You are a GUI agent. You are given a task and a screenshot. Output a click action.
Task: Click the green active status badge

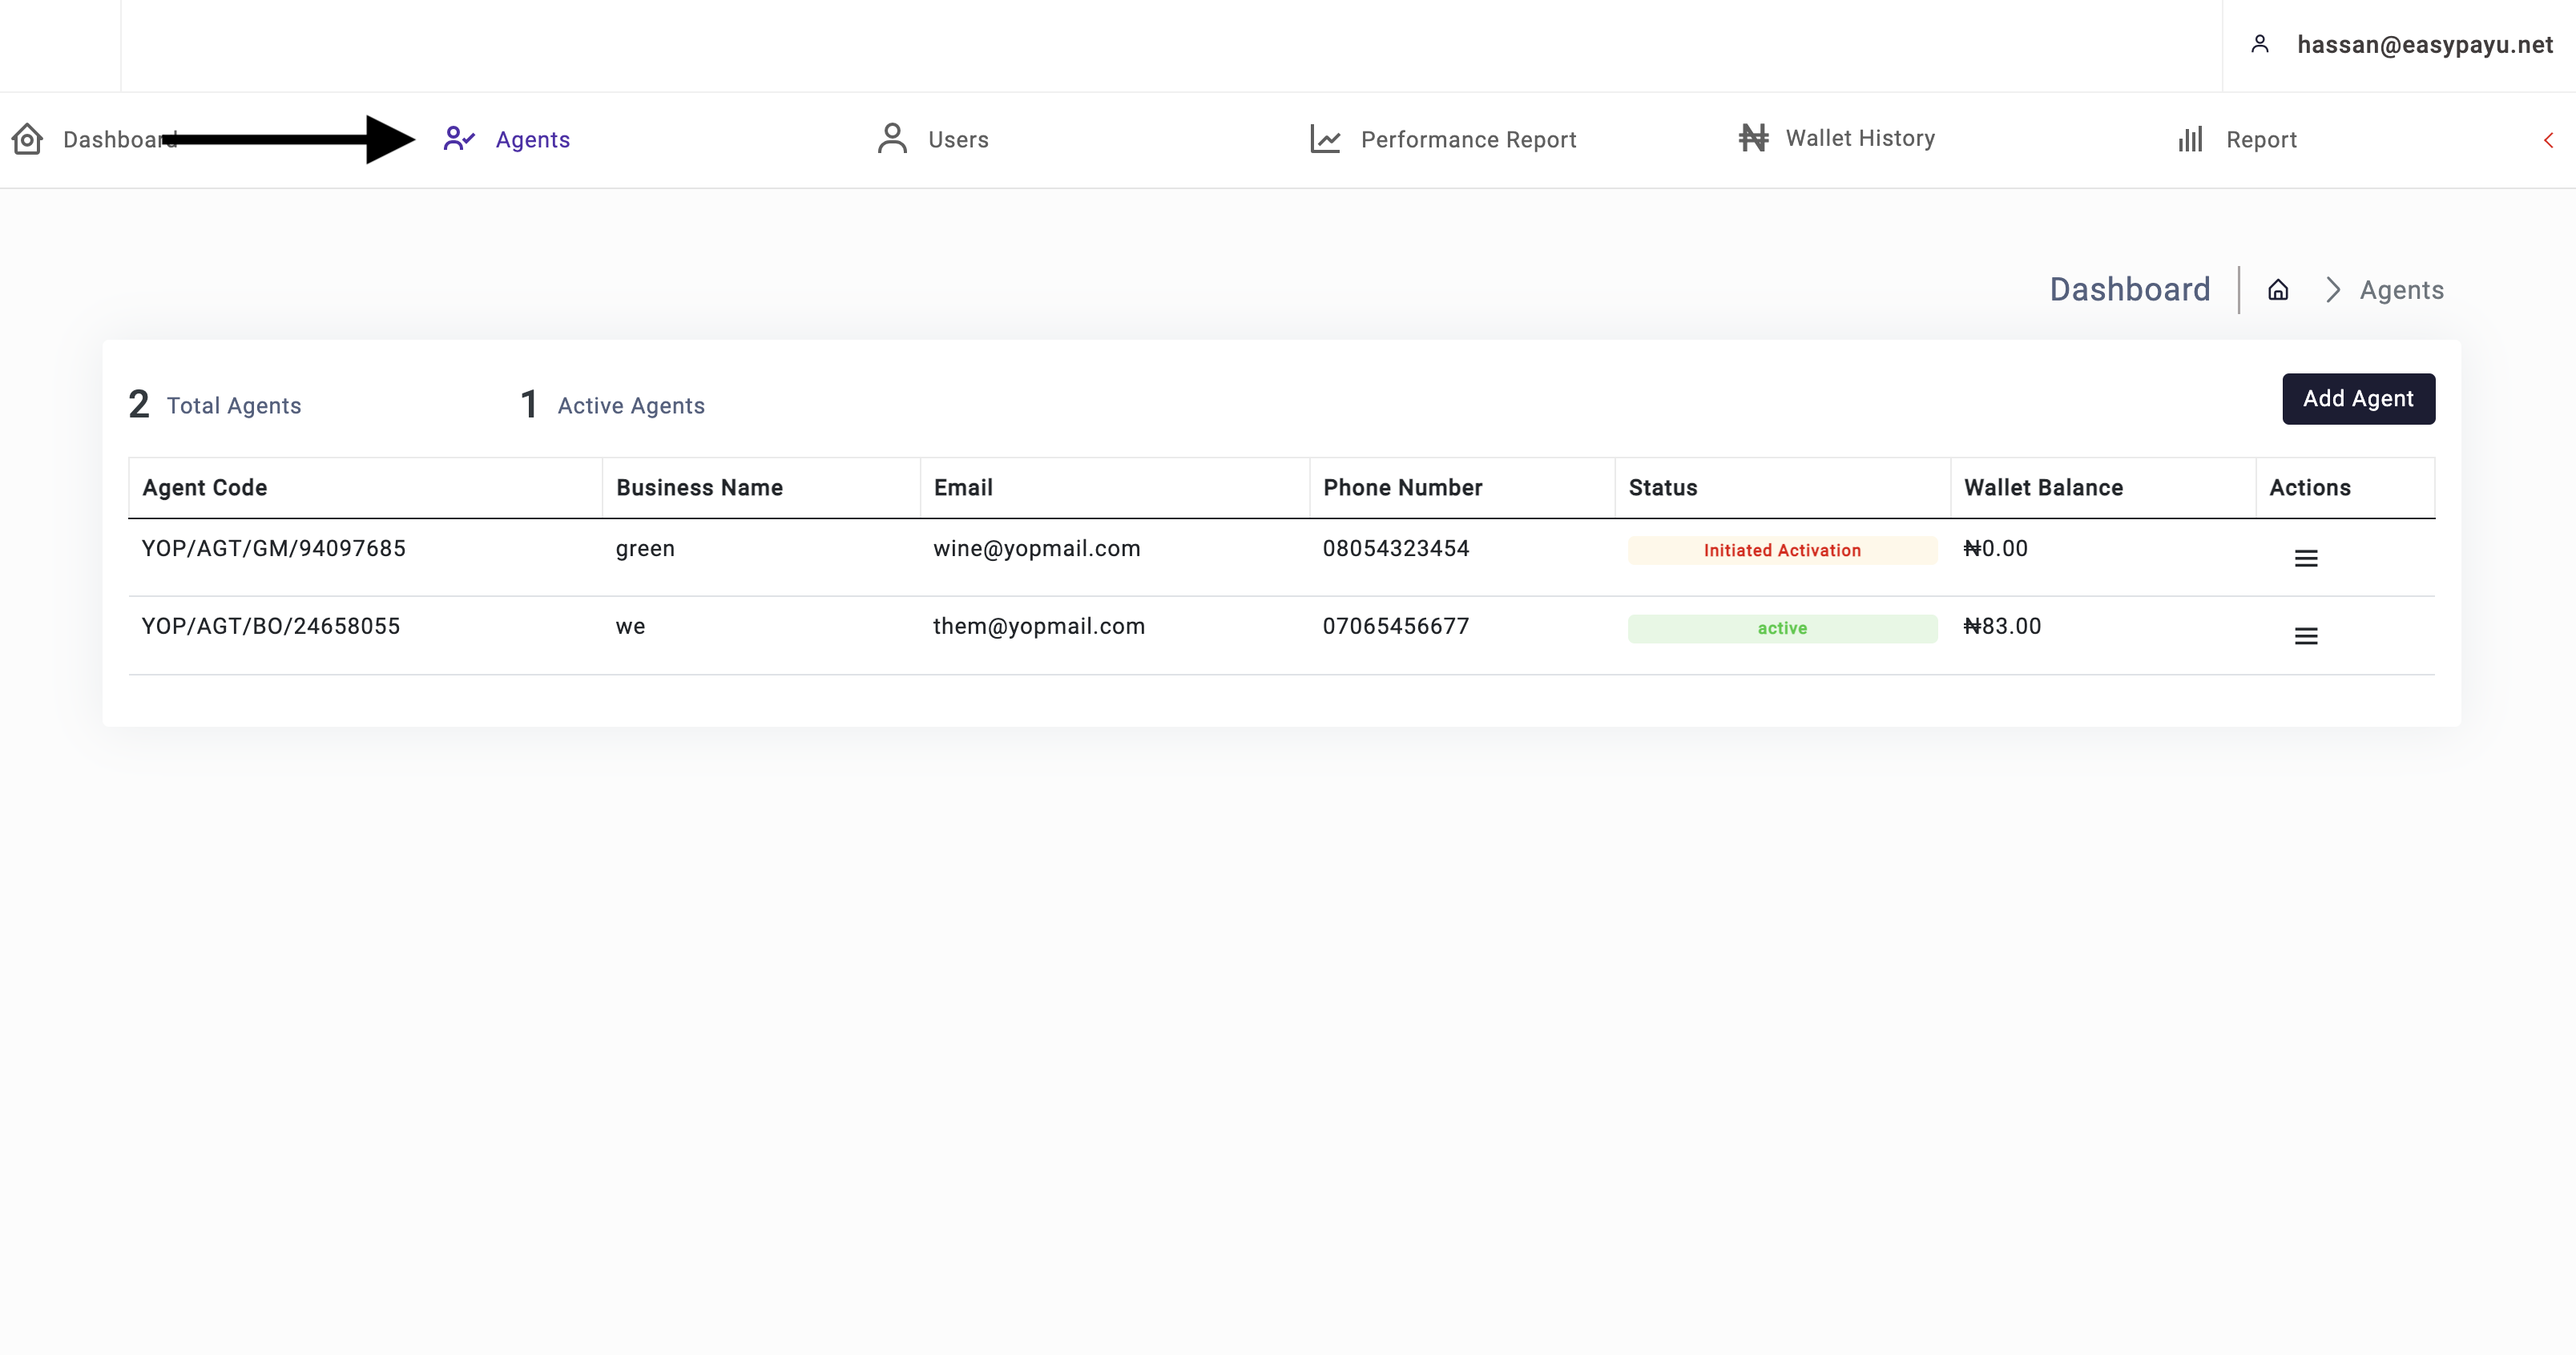pos(1782,628)
